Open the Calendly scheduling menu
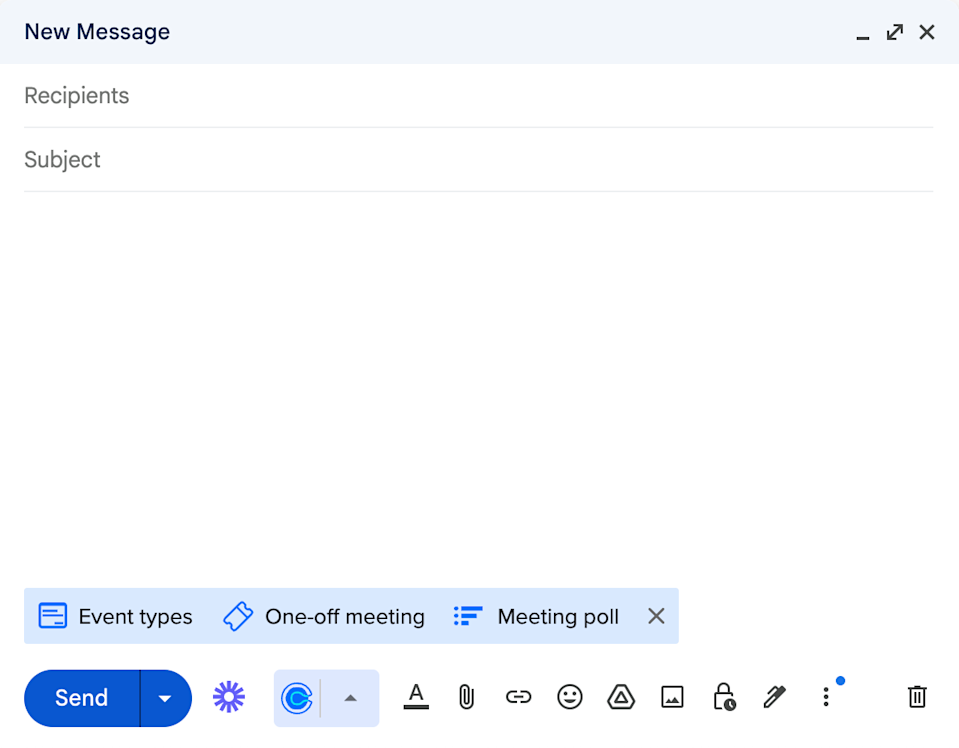This screenshot has height=748, width=959. 299,697
